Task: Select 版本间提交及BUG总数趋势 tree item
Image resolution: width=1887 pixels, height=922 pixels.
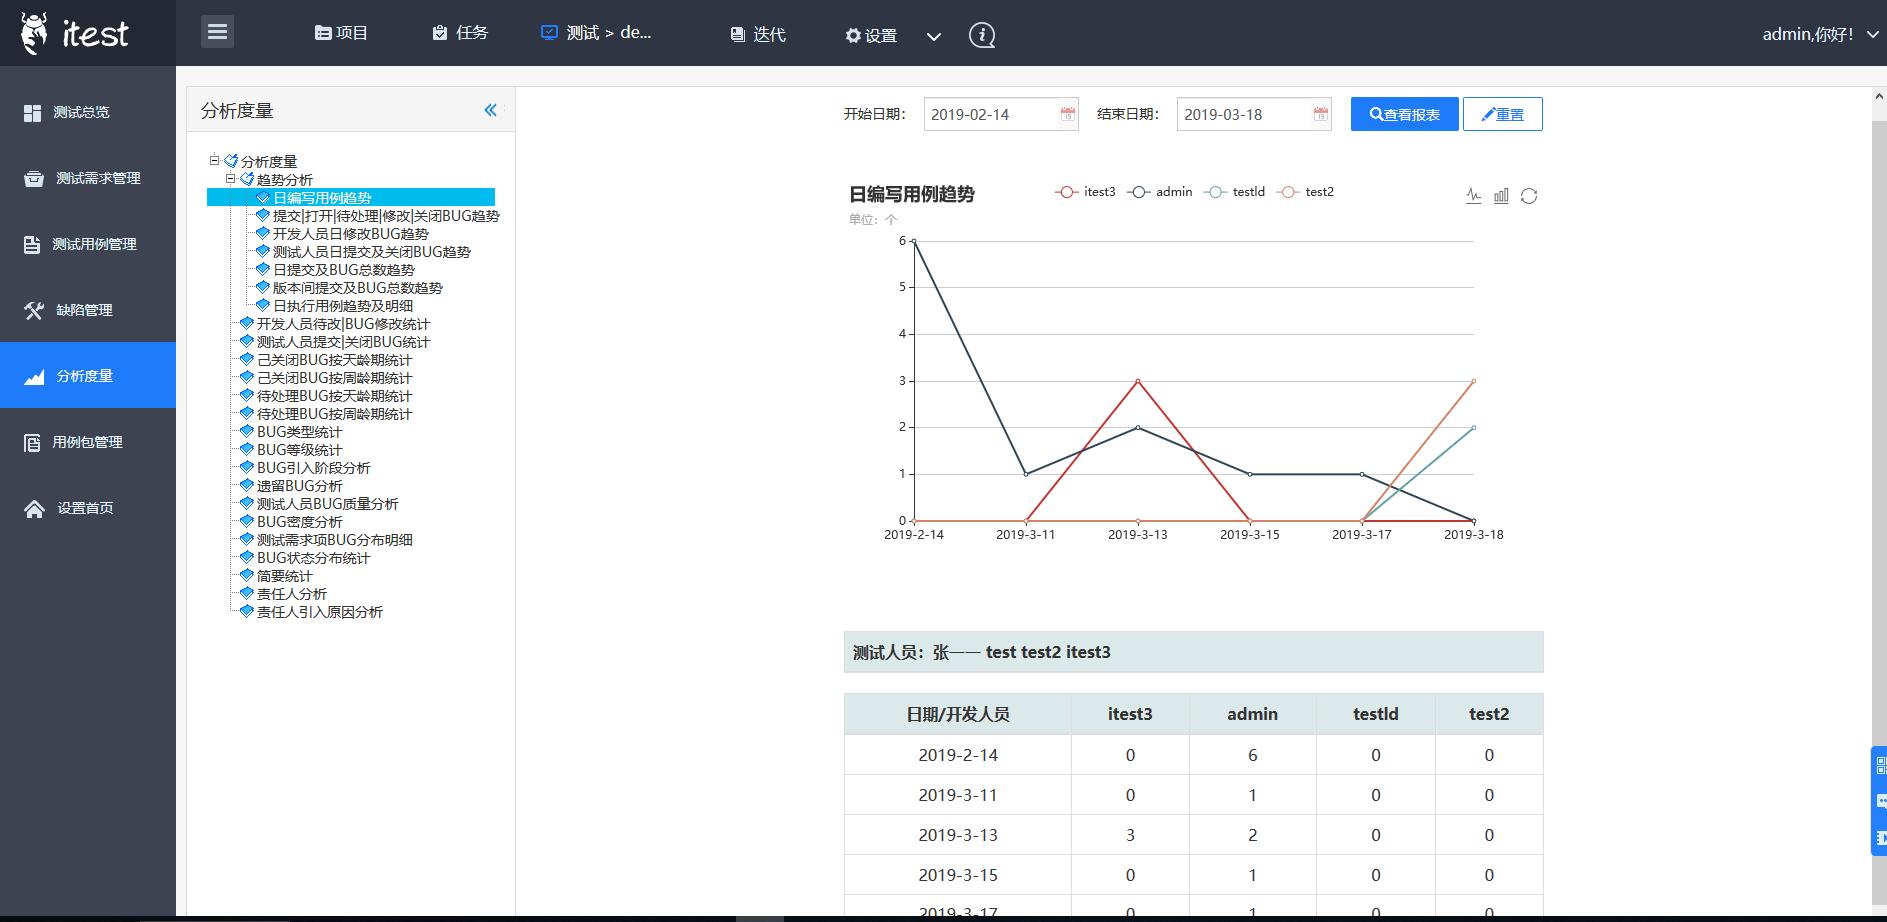Action: pyautogui.click(x=358, y=288)
